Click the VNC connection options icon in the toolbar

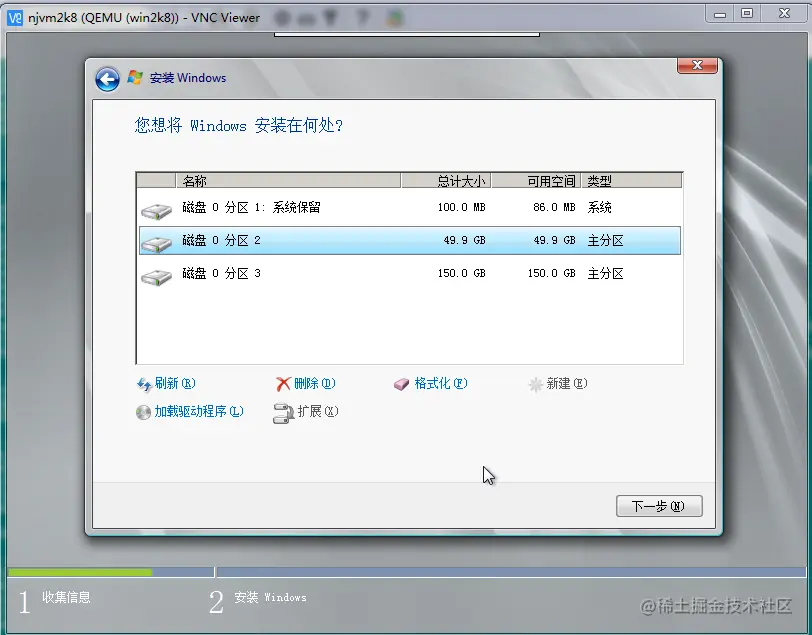coord(282,17)
